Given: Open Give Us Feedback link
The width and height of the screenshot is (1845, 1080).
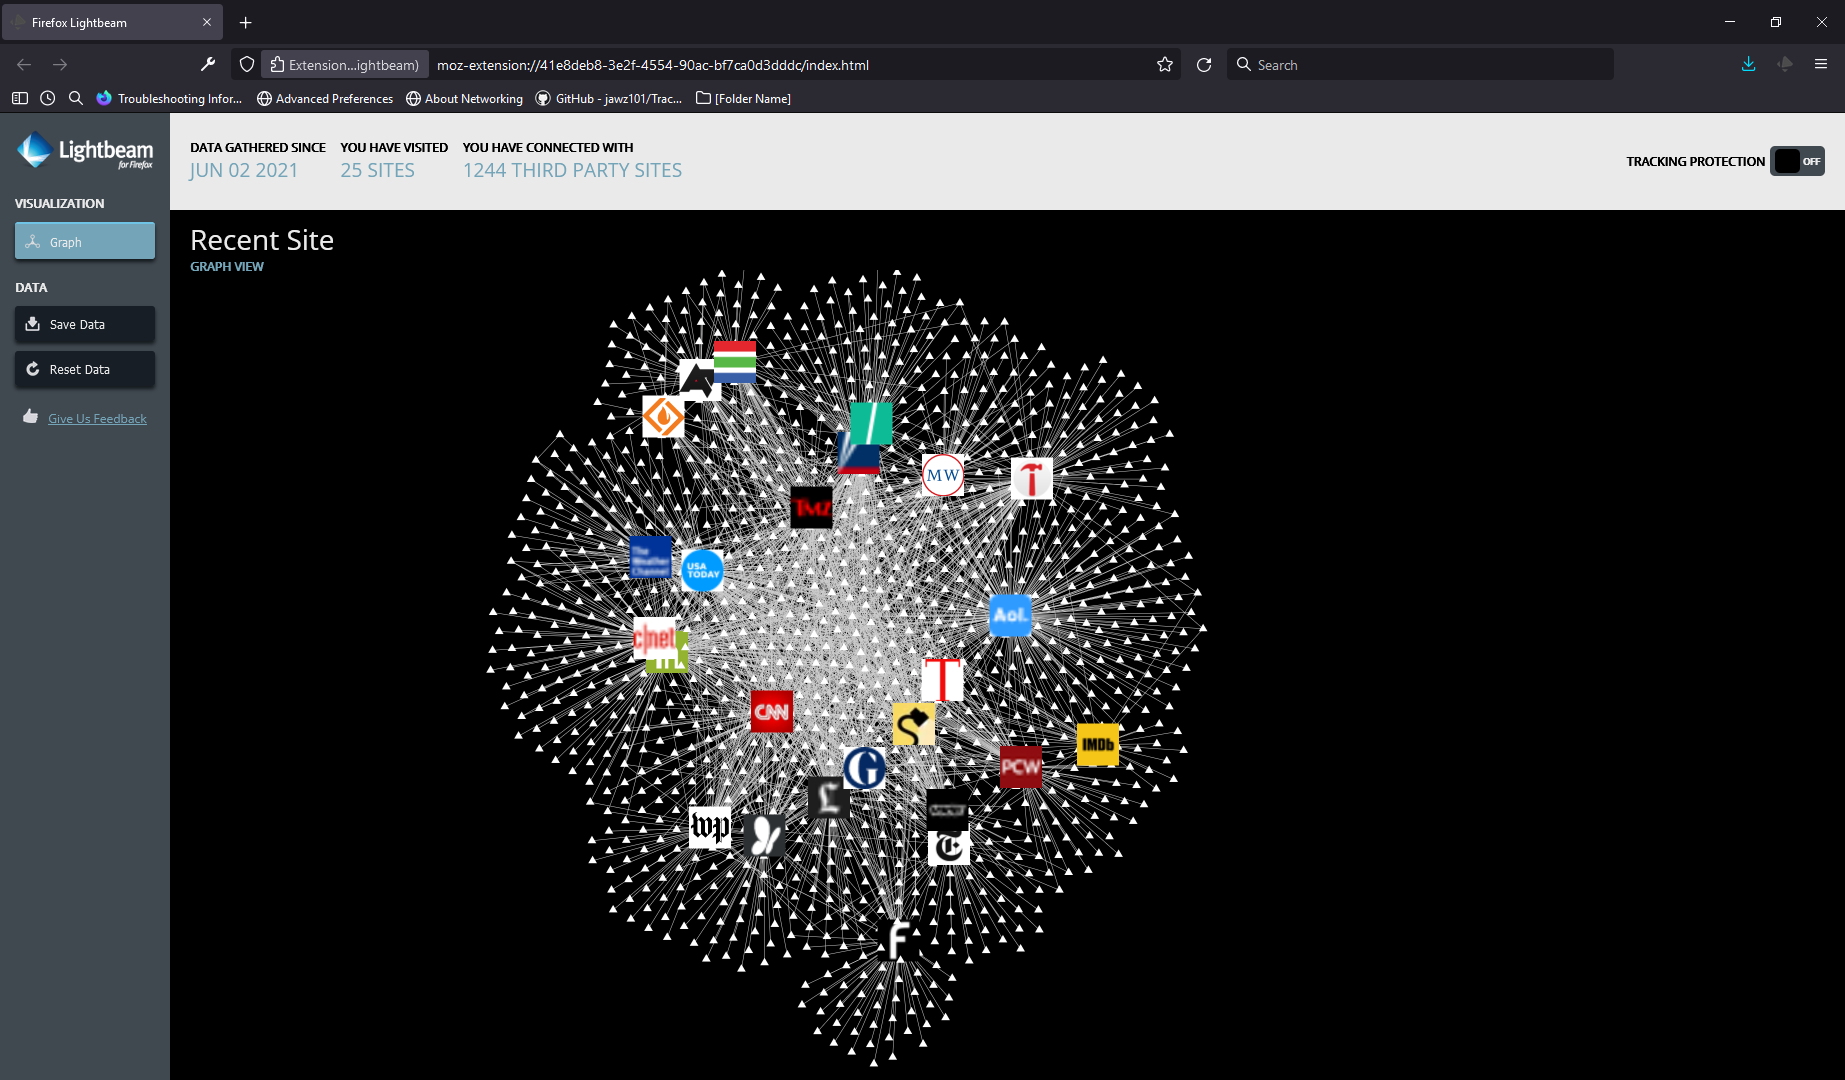Looking at the screenshot, I should pyautogui.click(x=97, y=418).
